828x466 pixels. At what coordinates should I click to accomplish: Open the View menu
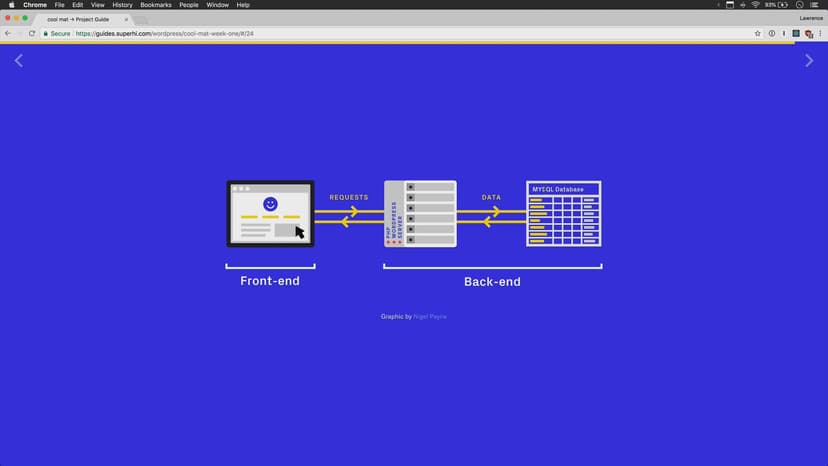coord(97,5)
